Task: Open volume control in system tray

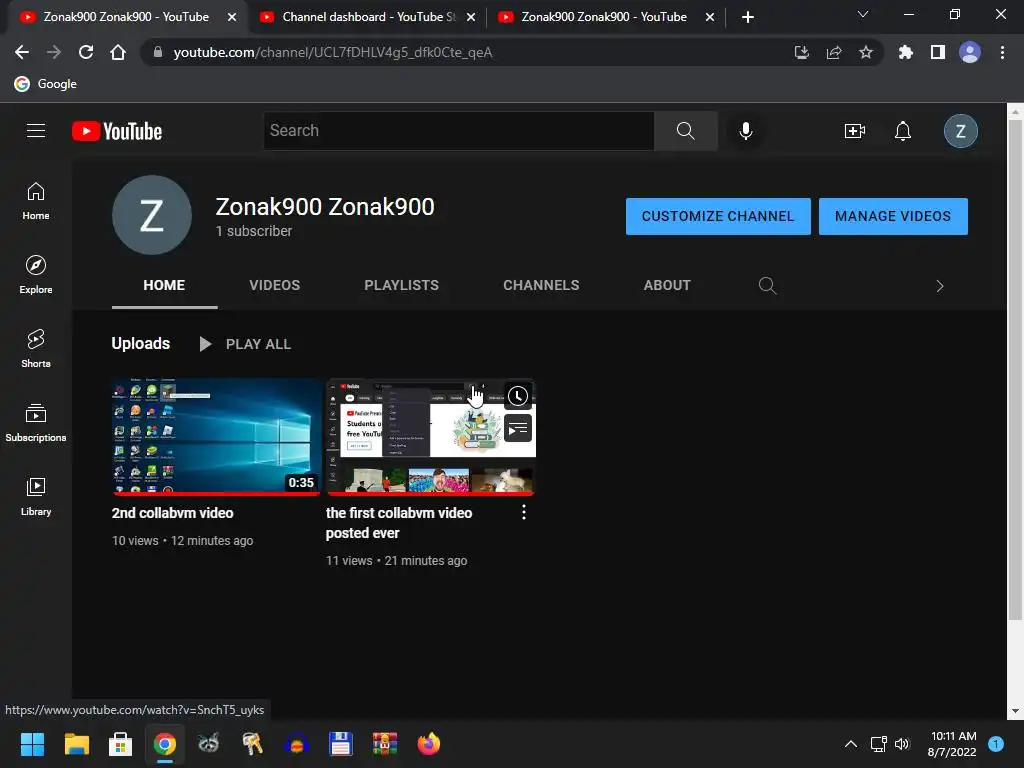Action: pyautogui.click(x=902, y=744)
